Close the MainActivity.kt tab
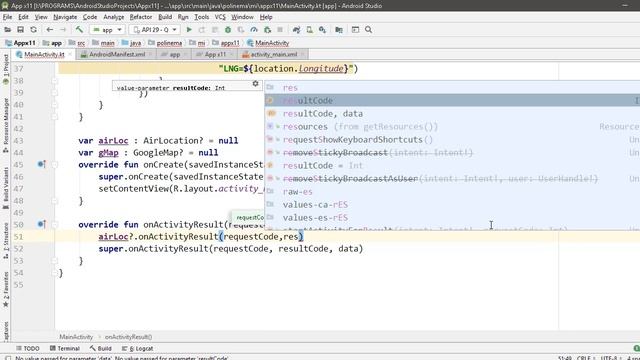This screenshot has width=640, height=360. (x=70, y=54)
